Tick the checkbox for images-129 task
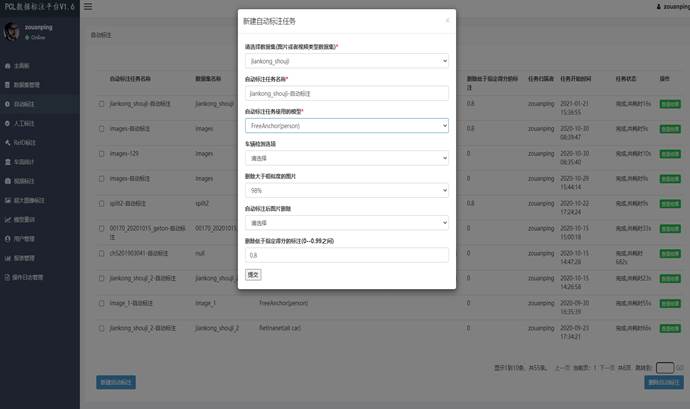Screen dimensions: 690x409 click(x=101, y=154)
